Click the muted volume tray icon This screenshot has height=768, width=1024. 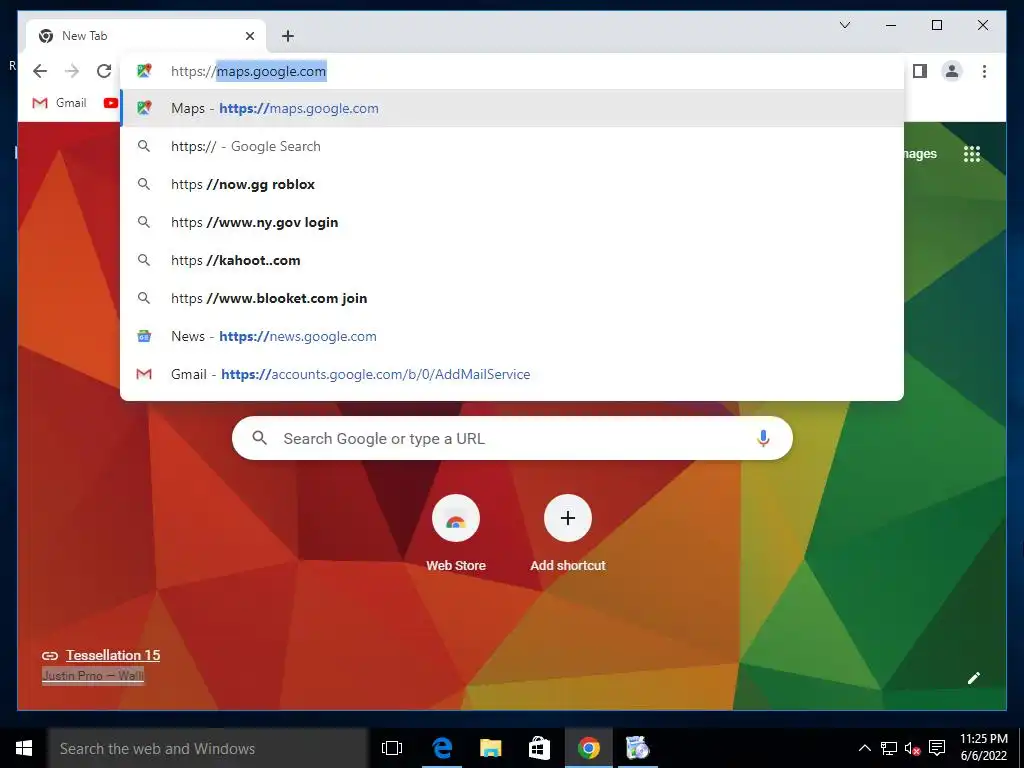(x=912, y=748)
